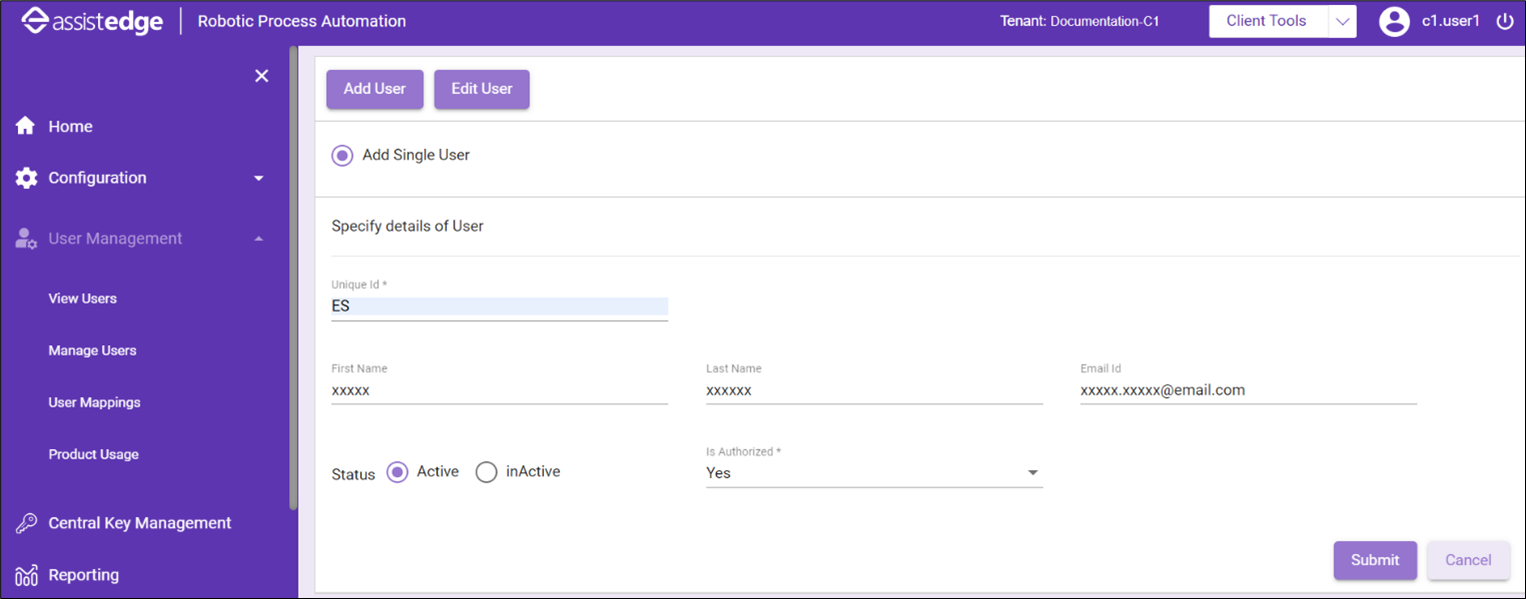Click the Cancel button

tap(1468, 560)
